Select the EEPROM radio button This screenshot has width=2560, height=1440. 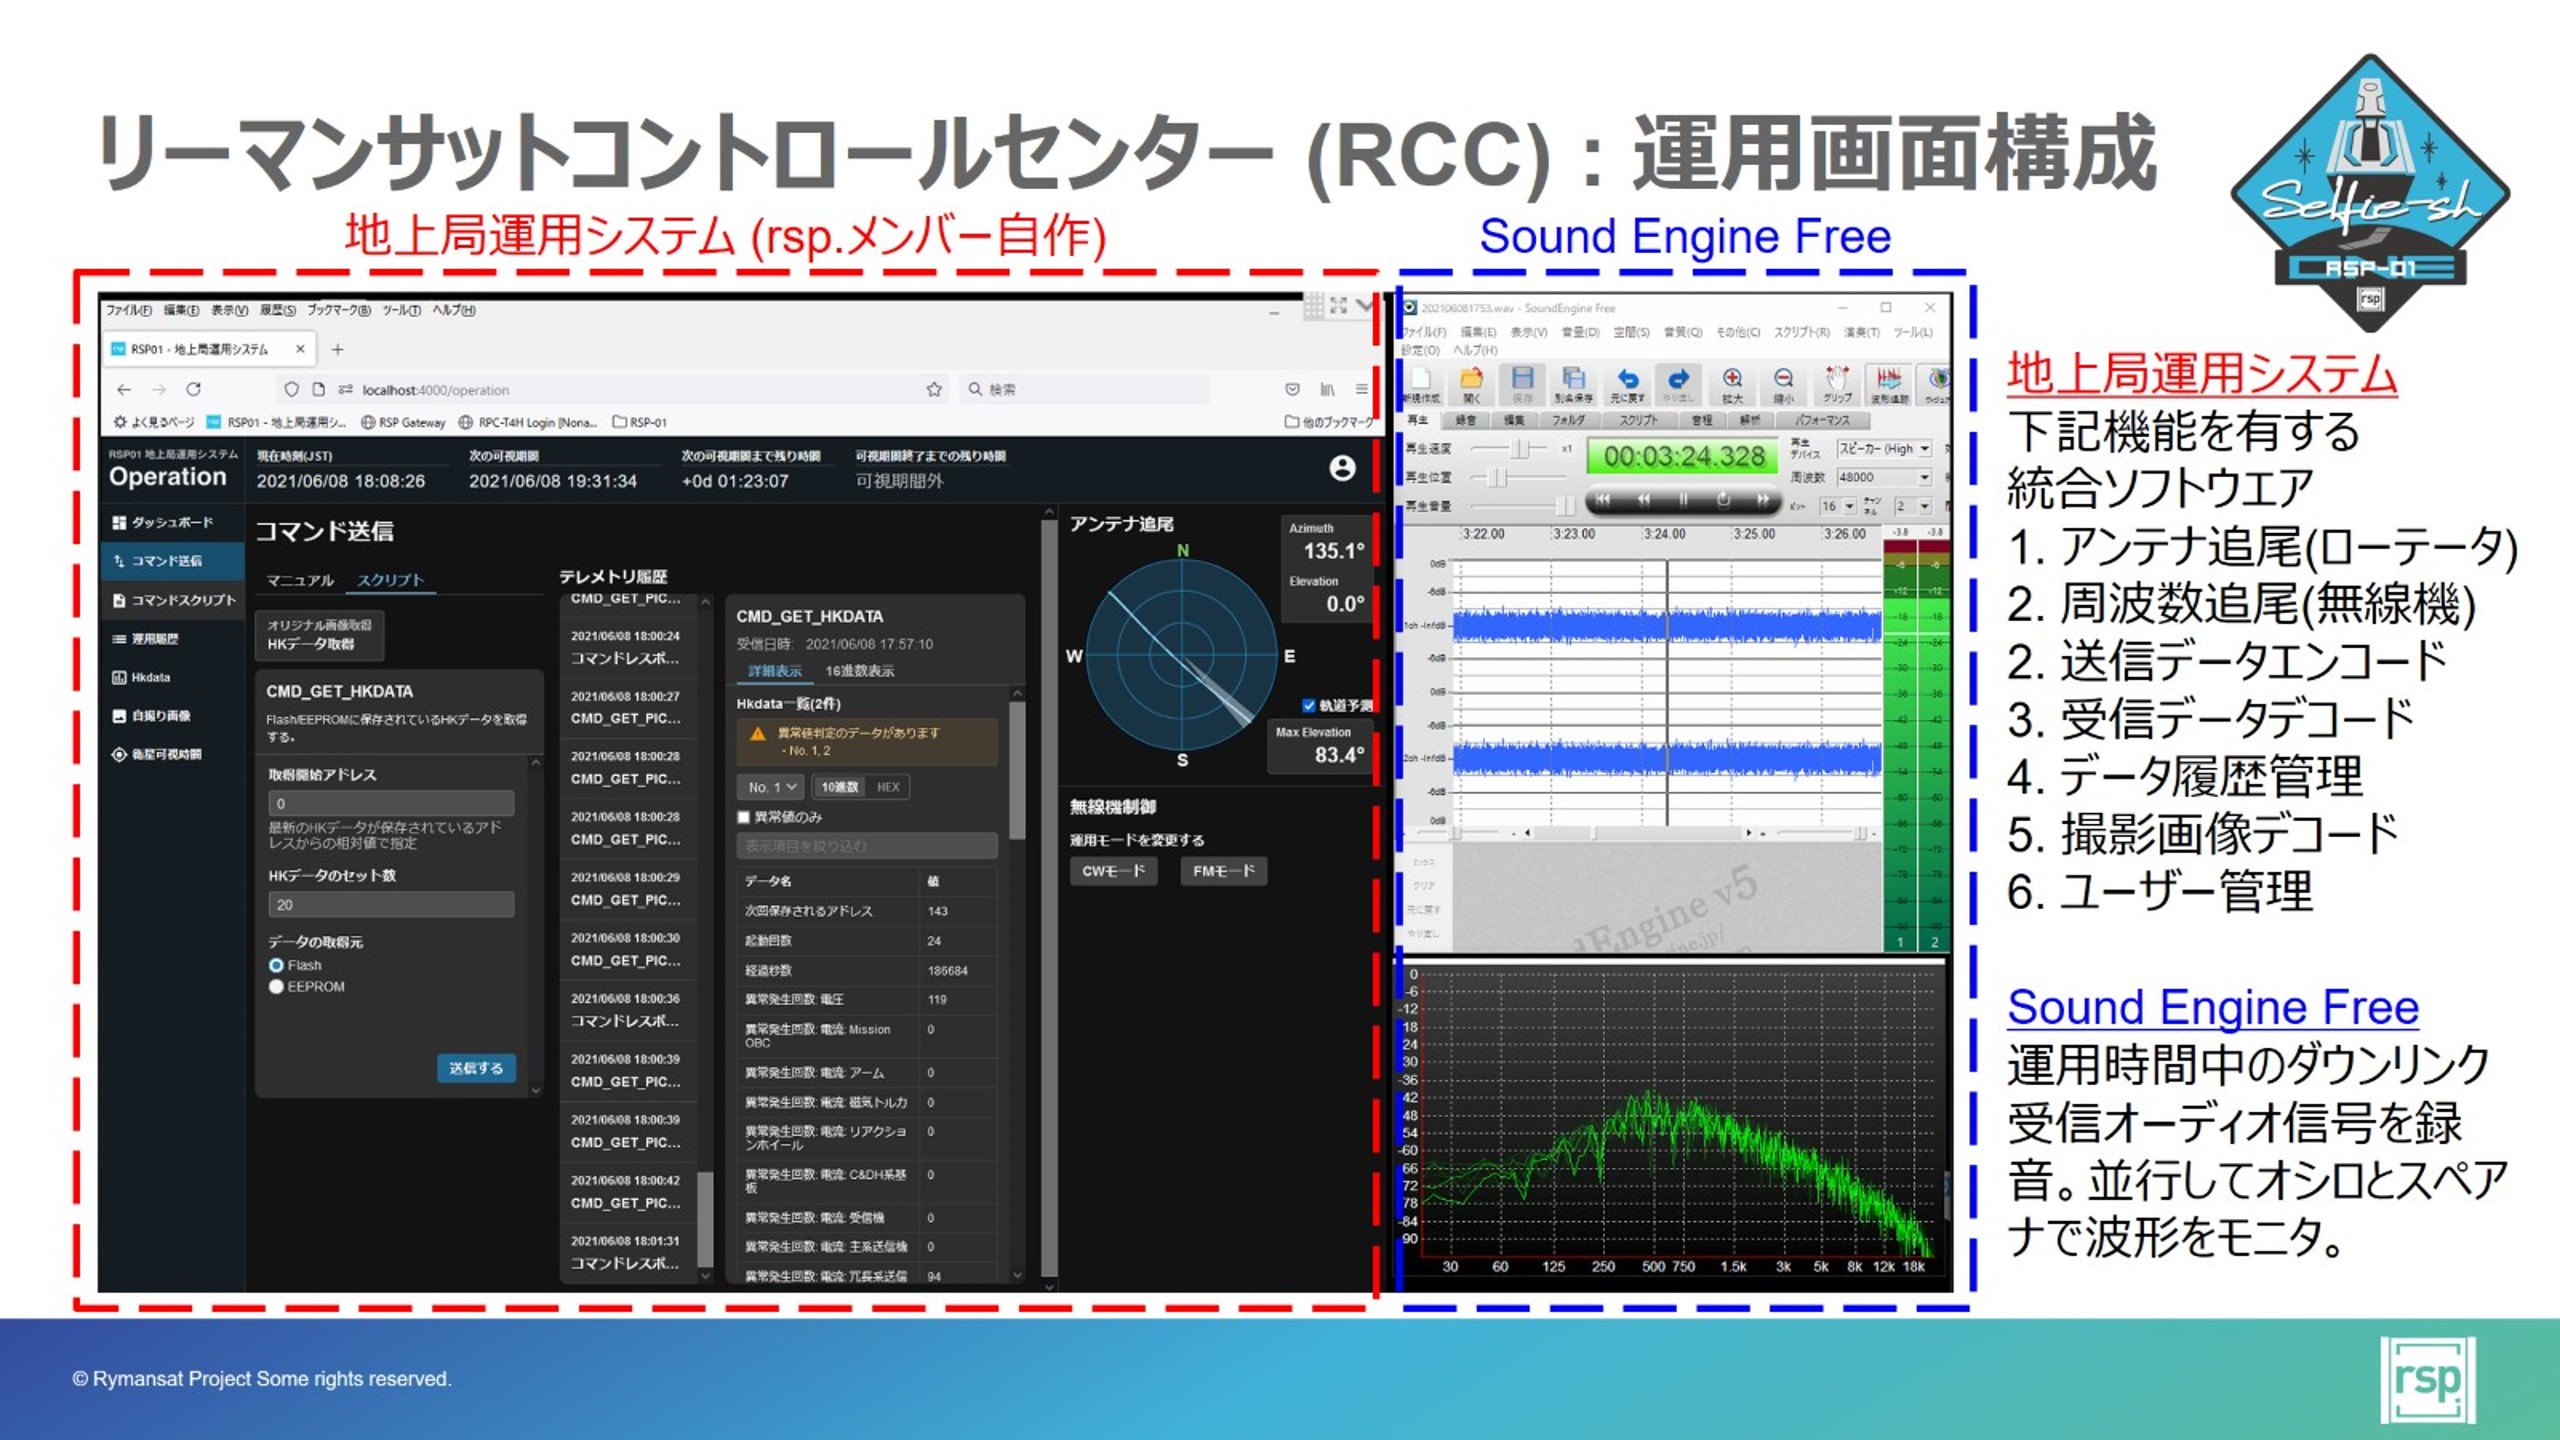(276, 987)
